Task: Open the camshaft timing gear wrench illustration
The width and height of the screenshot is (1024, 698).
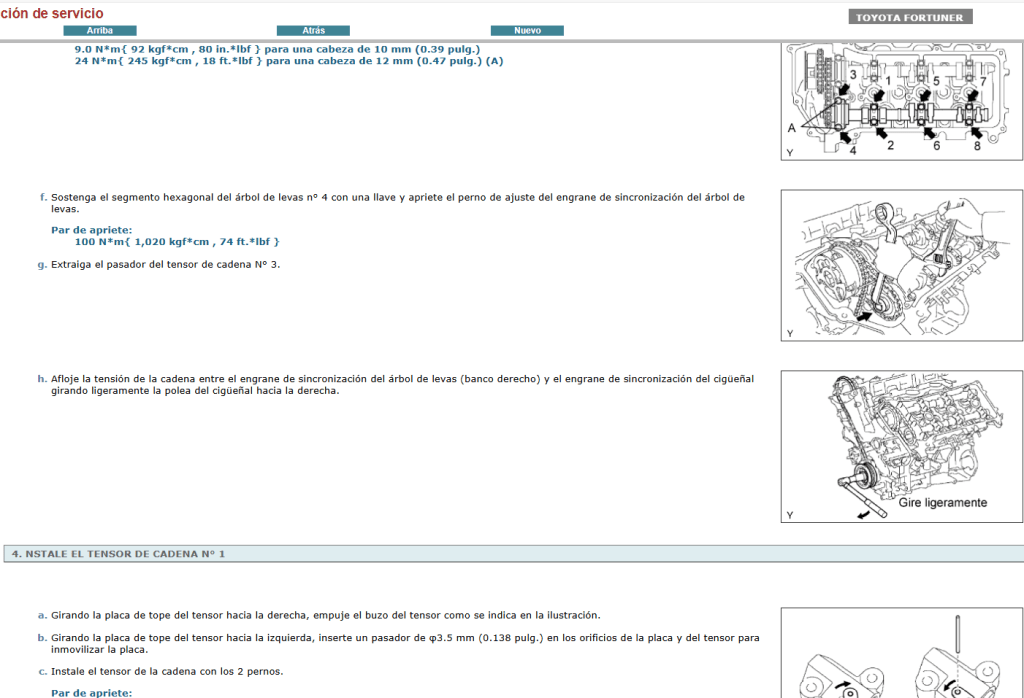Action: click(x=901, y=266)
